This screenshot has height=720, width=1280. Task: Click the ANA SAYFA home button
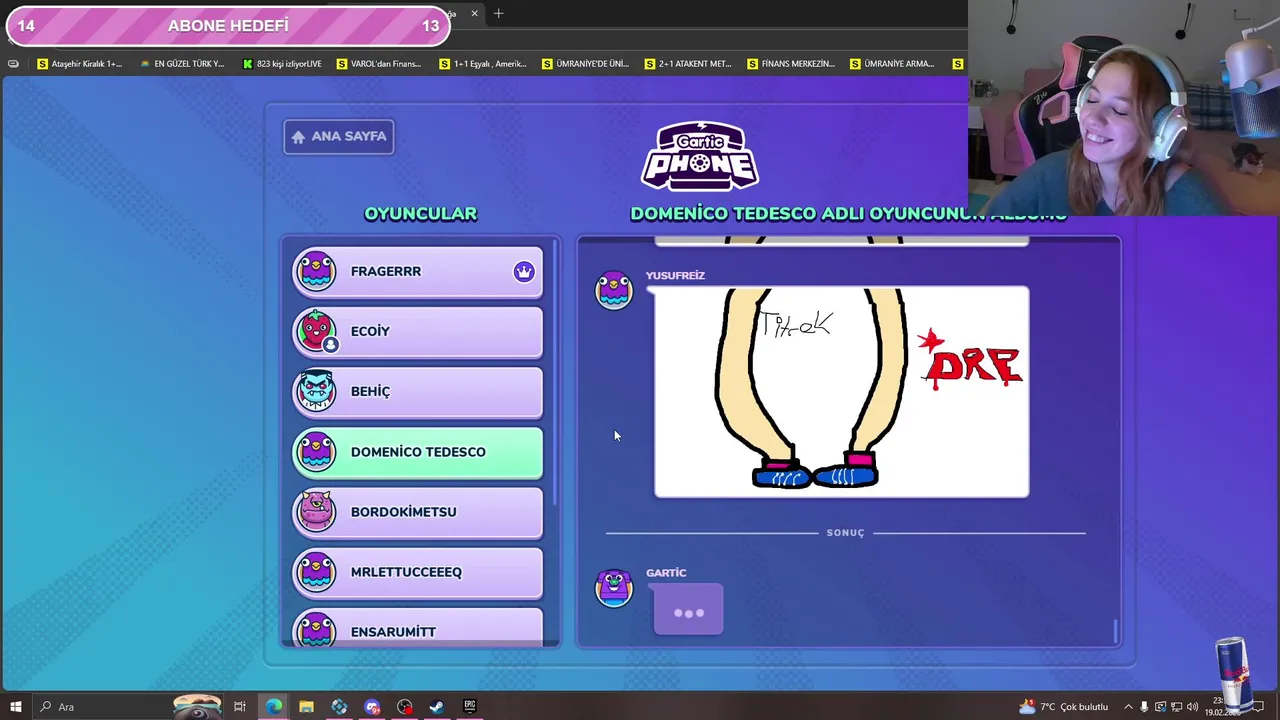pos(339,137)
